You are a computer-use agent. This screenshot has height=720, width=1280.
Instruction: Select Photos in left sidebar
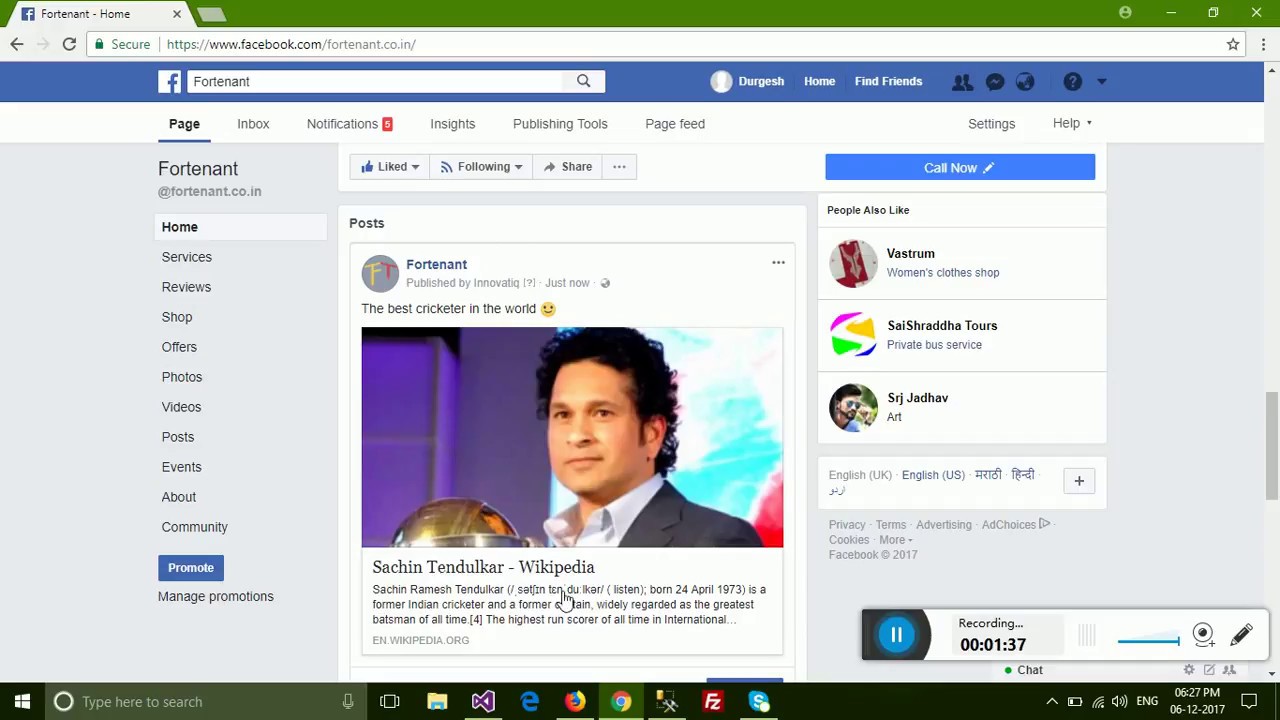pos(182,377)
